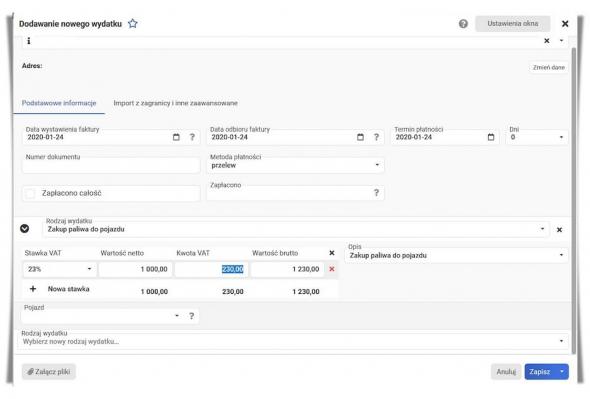Click the info icon in contractor field
The image size is (590, 399).
[x=29, y=41]
